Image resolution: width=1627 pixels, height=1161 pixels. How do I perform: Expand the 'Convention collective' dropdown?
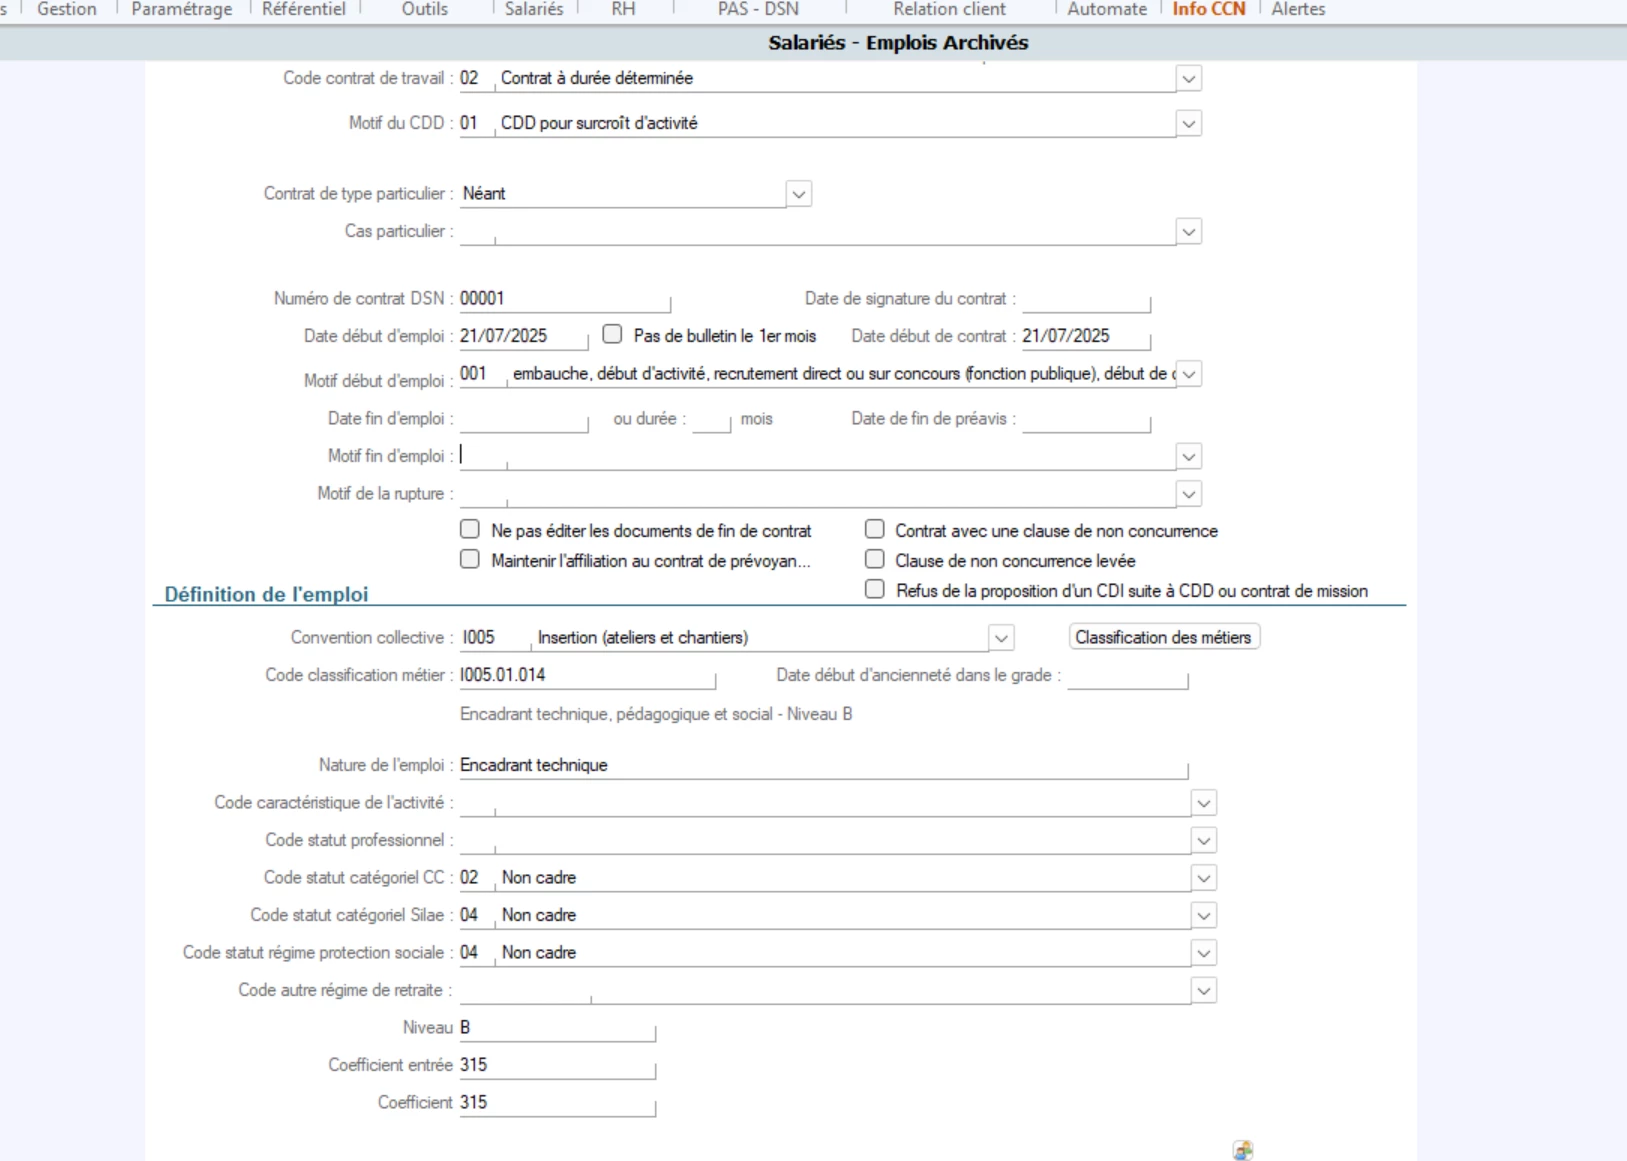(1001, 637)
